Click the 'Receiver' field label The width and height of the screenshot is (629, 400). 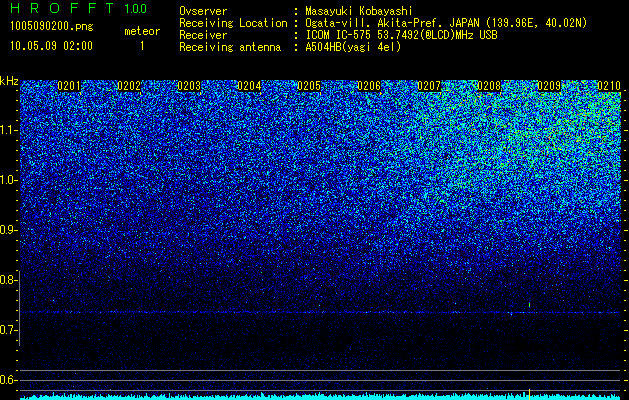point(203,35)
